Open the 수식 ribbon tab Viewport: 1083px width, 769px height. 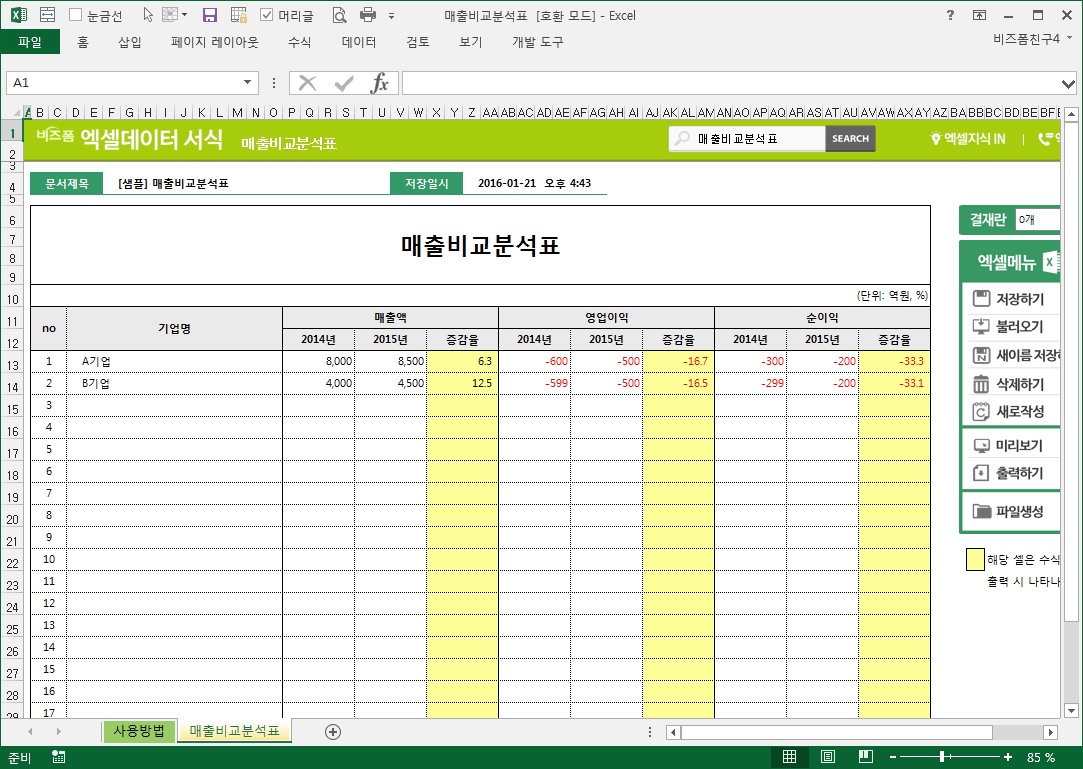pyautogui.click(x=299, y=42)
